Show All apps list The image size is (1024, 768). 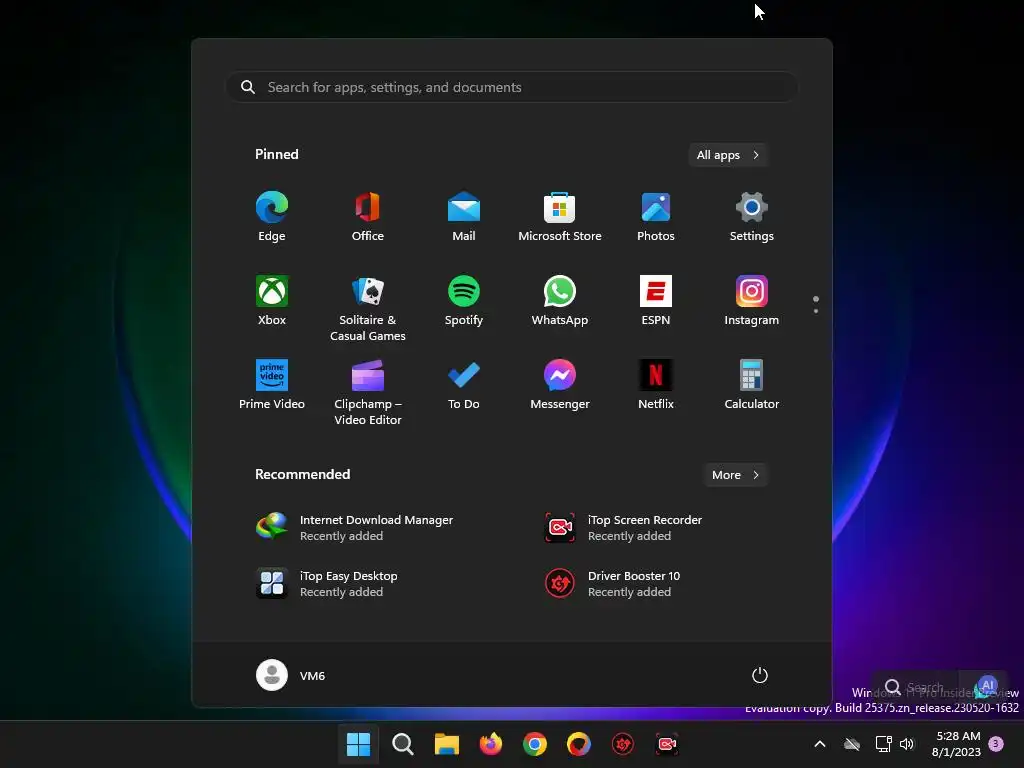pyautogui.click(x=728, y=155)
